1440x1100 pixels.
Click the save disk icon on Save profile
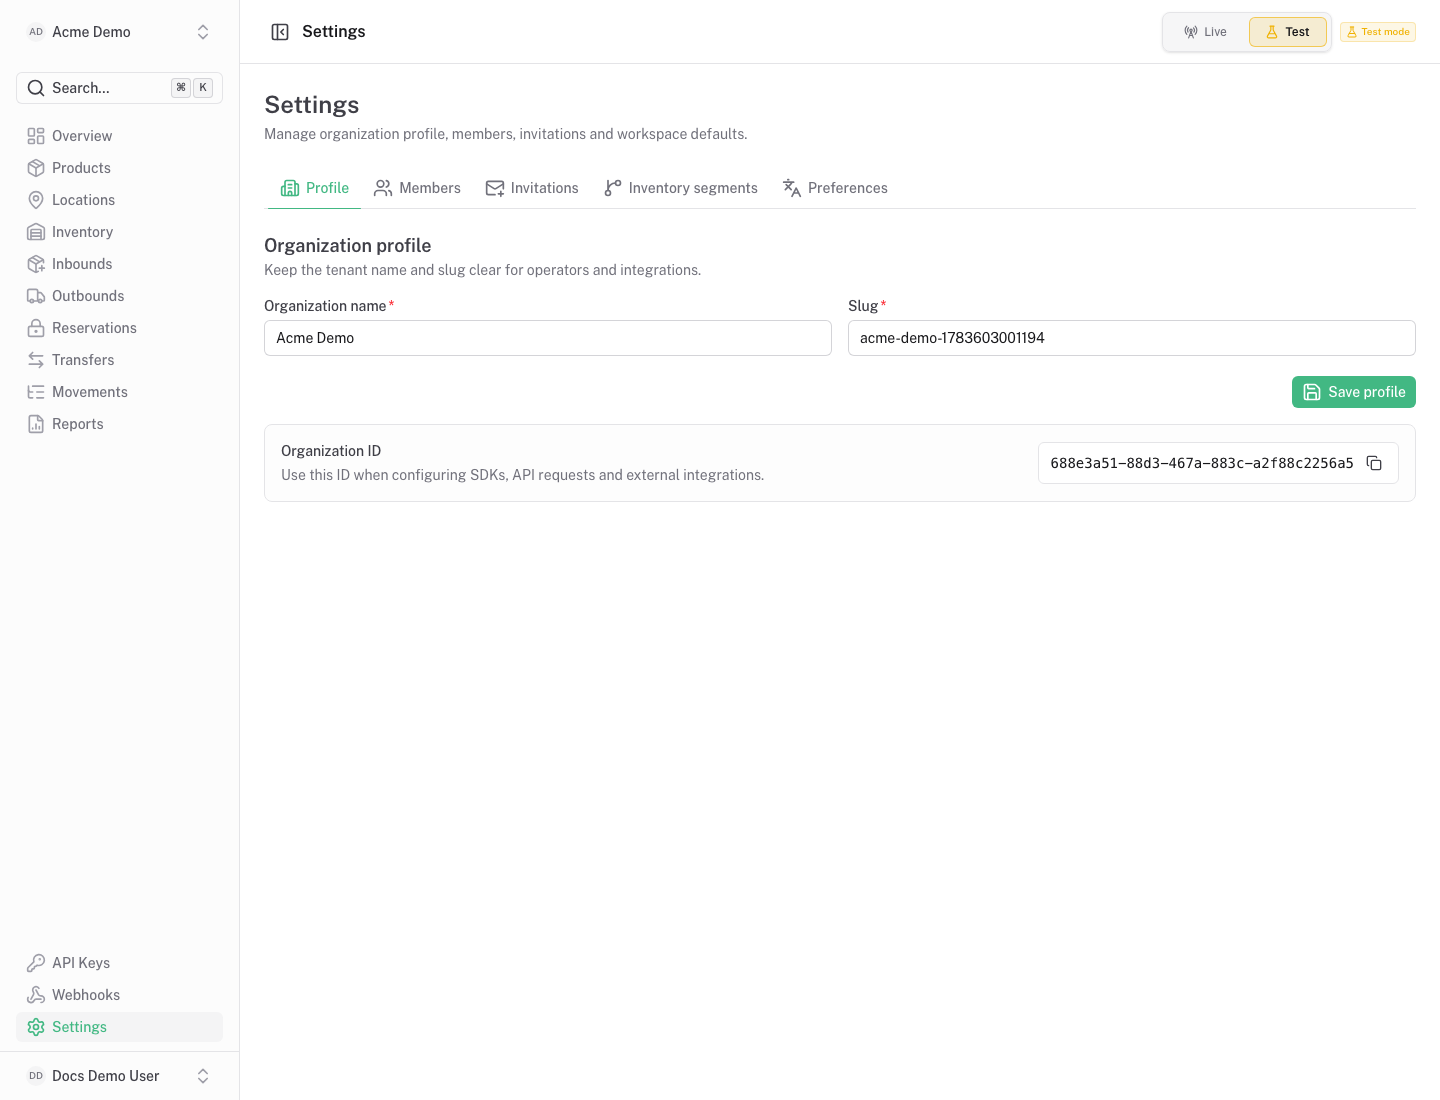tap(1312, 392)
